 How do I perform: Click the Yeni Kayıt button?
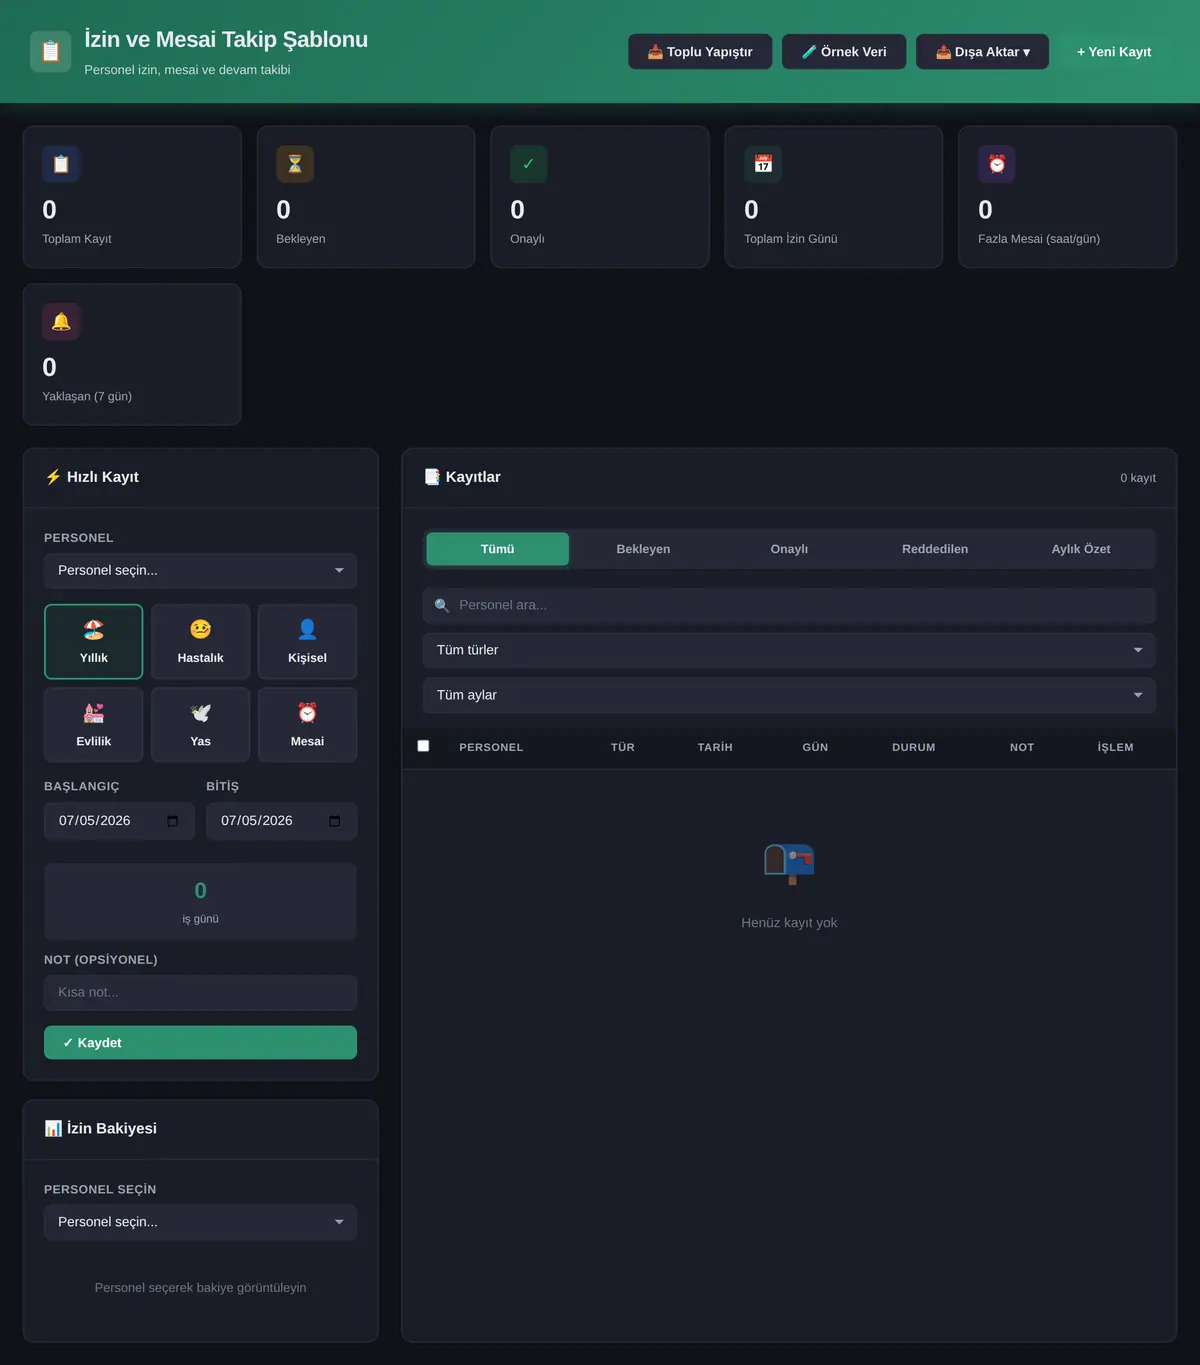coord(1114,52)
